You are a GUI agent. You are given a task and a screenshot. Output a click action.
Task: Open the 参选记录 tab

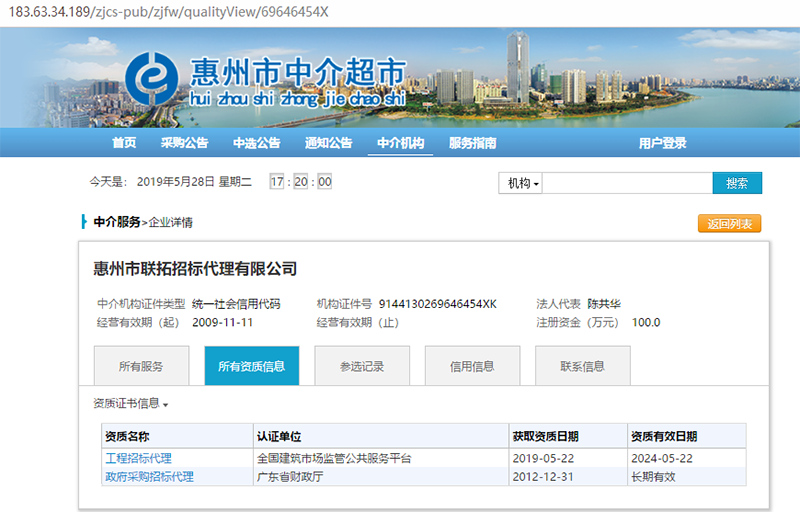[361, 366]
